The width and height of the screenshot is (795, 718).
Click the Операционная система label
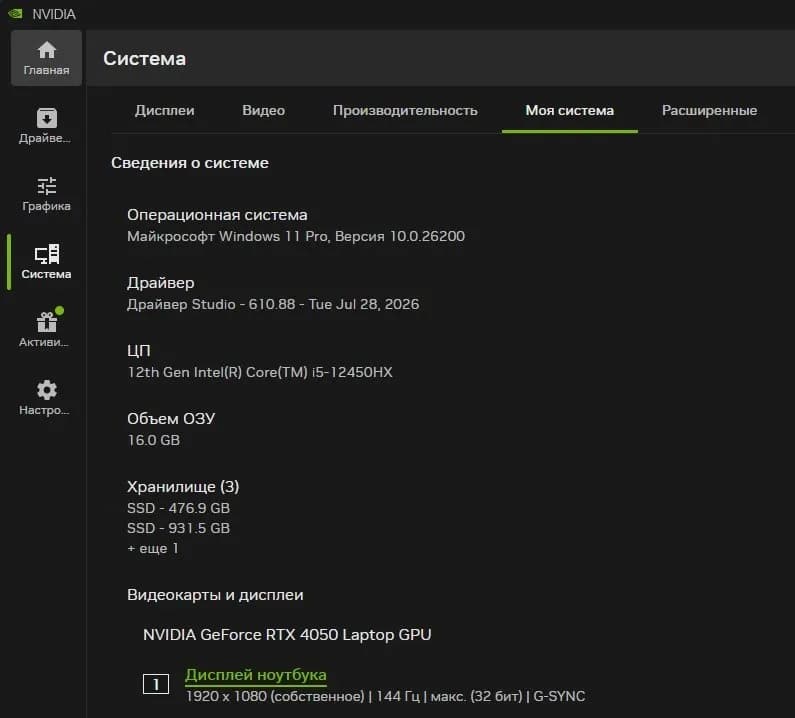(x=217, y=215)
